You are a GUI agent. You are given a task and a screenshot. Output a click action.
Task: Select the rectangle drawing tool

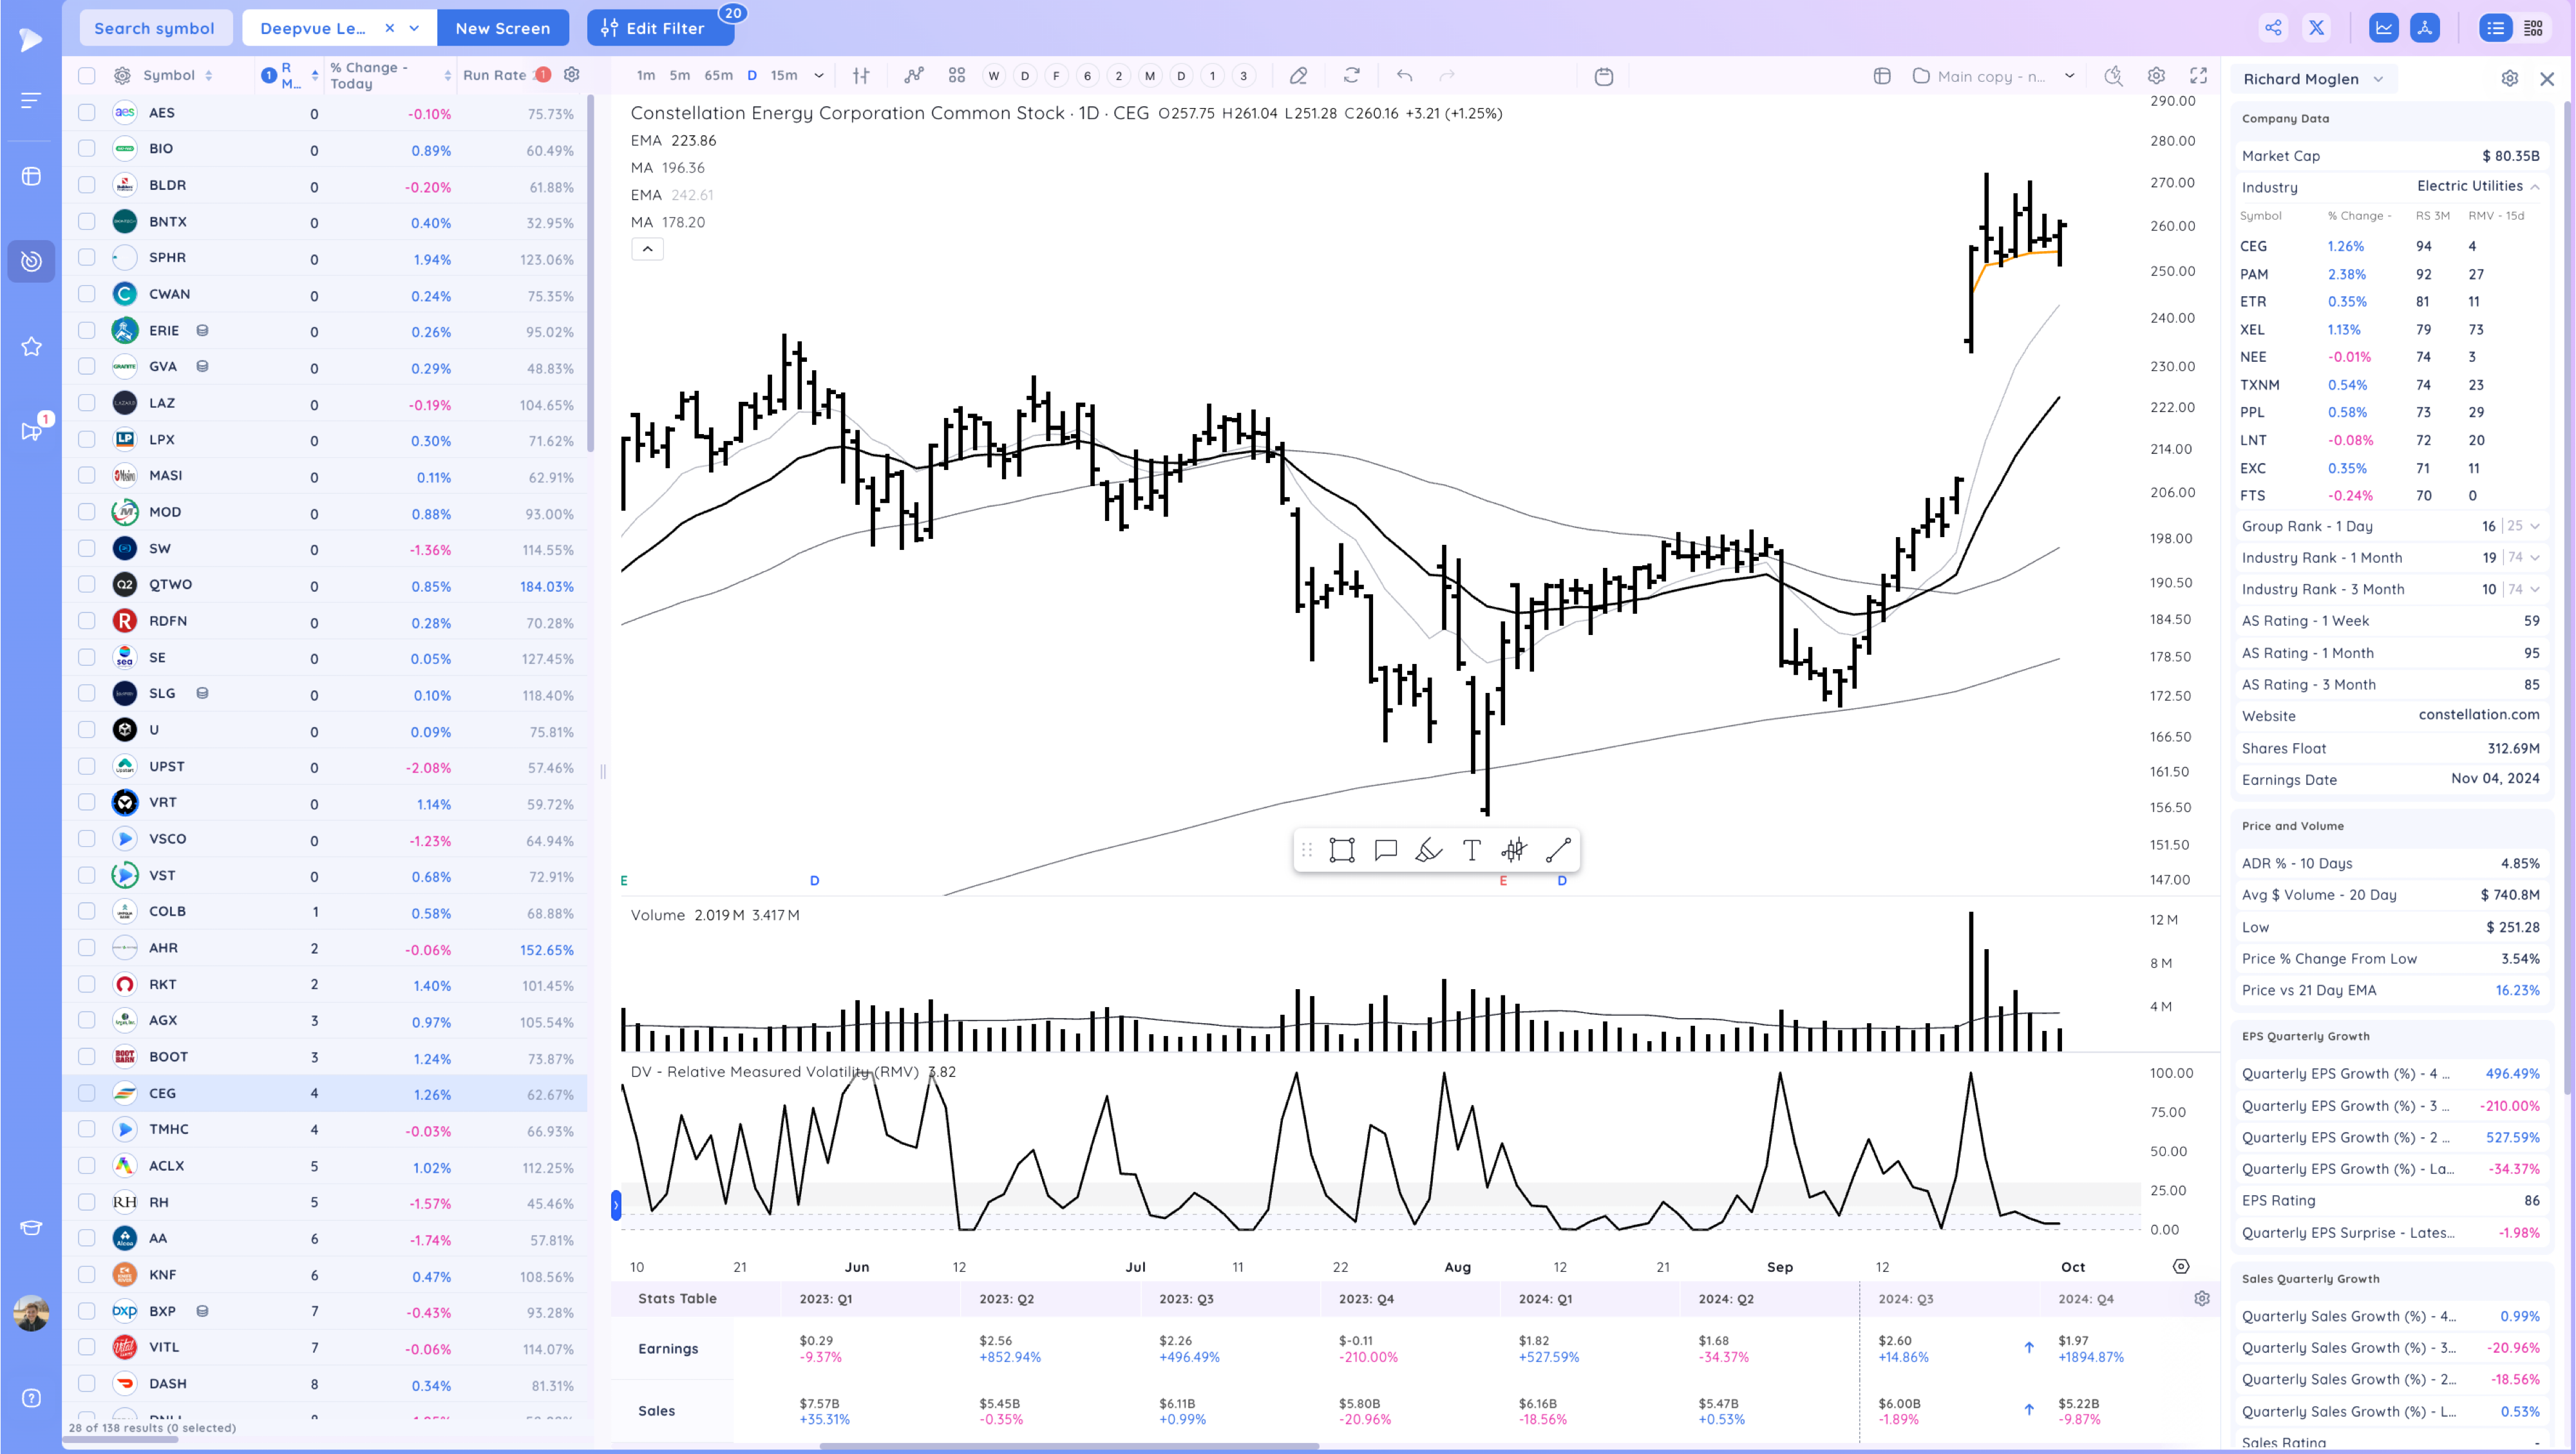[x=1341, y=850]
